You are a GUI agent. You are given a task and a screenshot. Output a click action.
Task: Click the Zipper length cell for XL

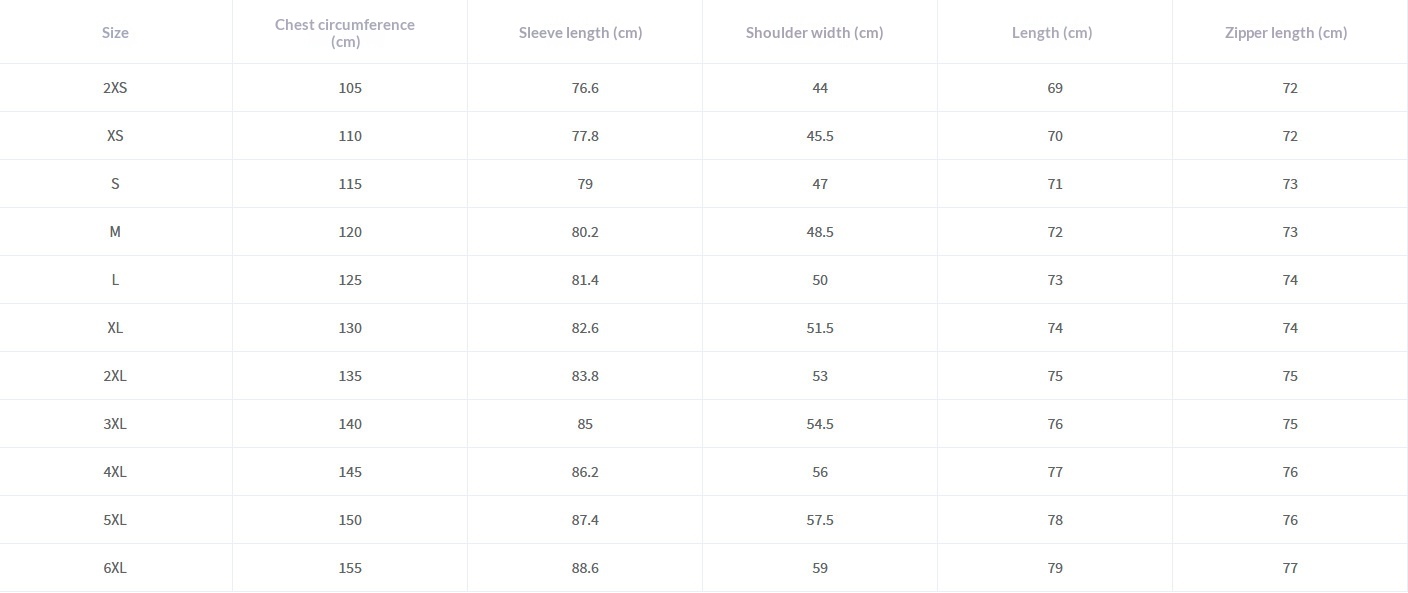click(x=1290, y=328)
